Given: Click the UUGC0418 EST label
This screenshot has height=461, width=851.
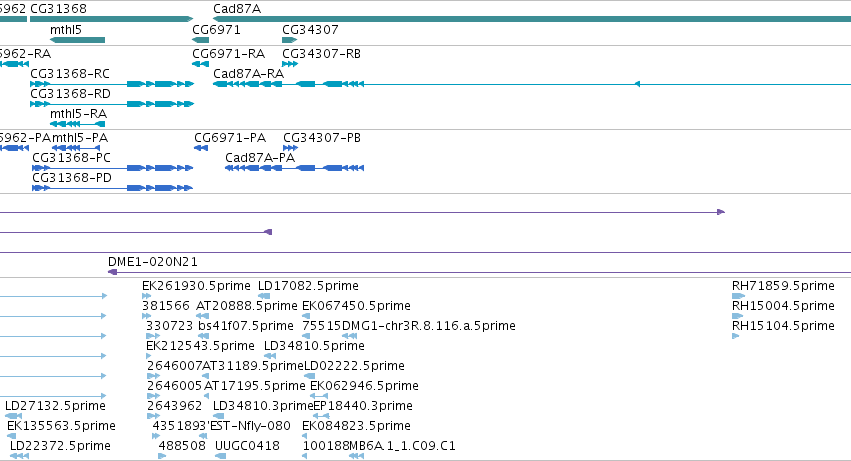Looking at the screenshot, I should click(x=247, y=446).
